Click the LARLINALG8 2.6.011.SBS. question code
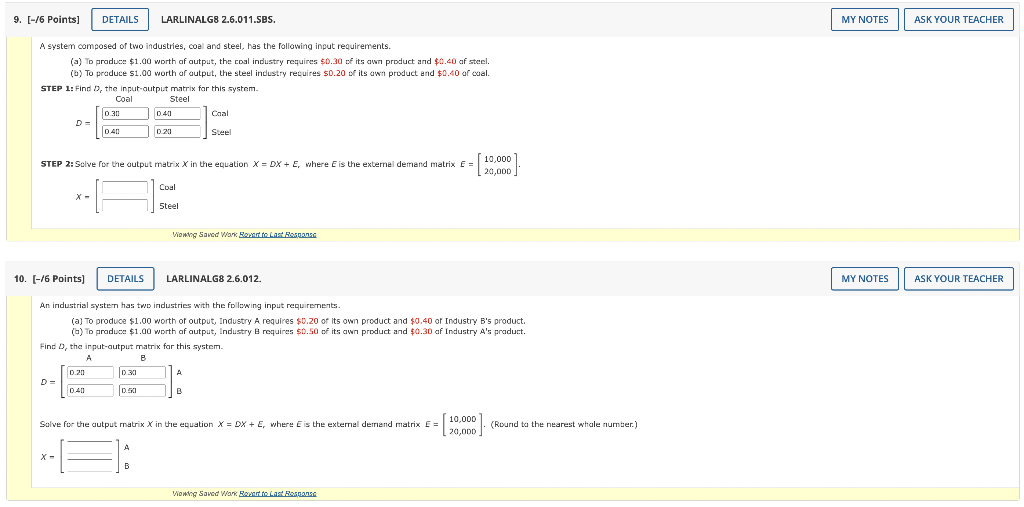This screenshot has height=507, width=1024. pos(218,20)
